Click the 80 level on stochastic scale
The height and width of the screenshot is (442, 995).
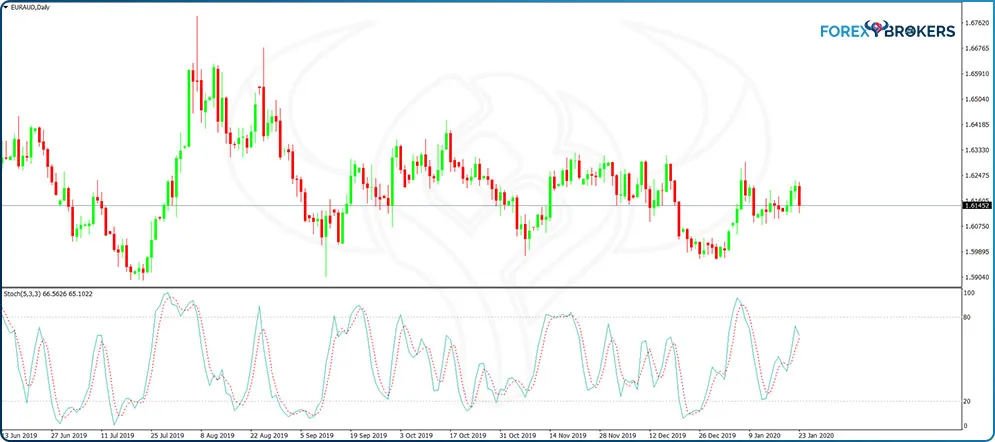(967, 317)
